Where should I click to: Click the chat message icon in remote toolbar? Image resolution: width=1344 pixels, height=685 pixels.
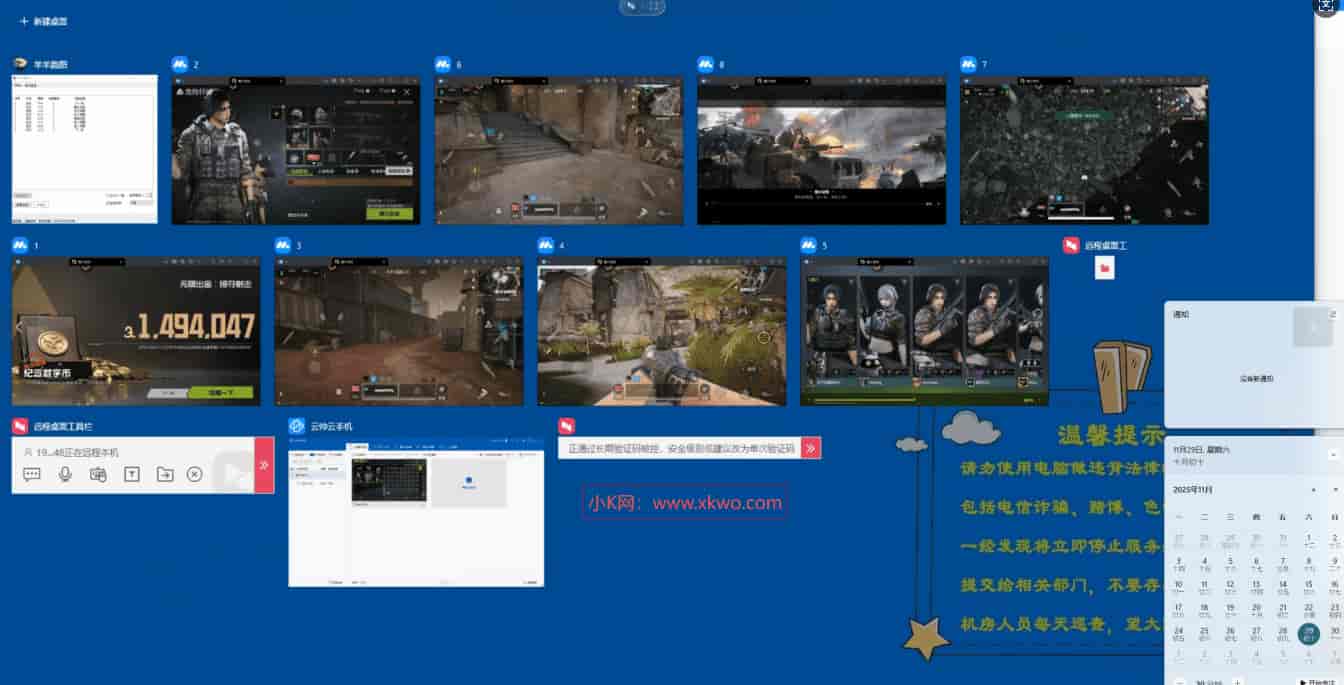click(x=32, y=474)
